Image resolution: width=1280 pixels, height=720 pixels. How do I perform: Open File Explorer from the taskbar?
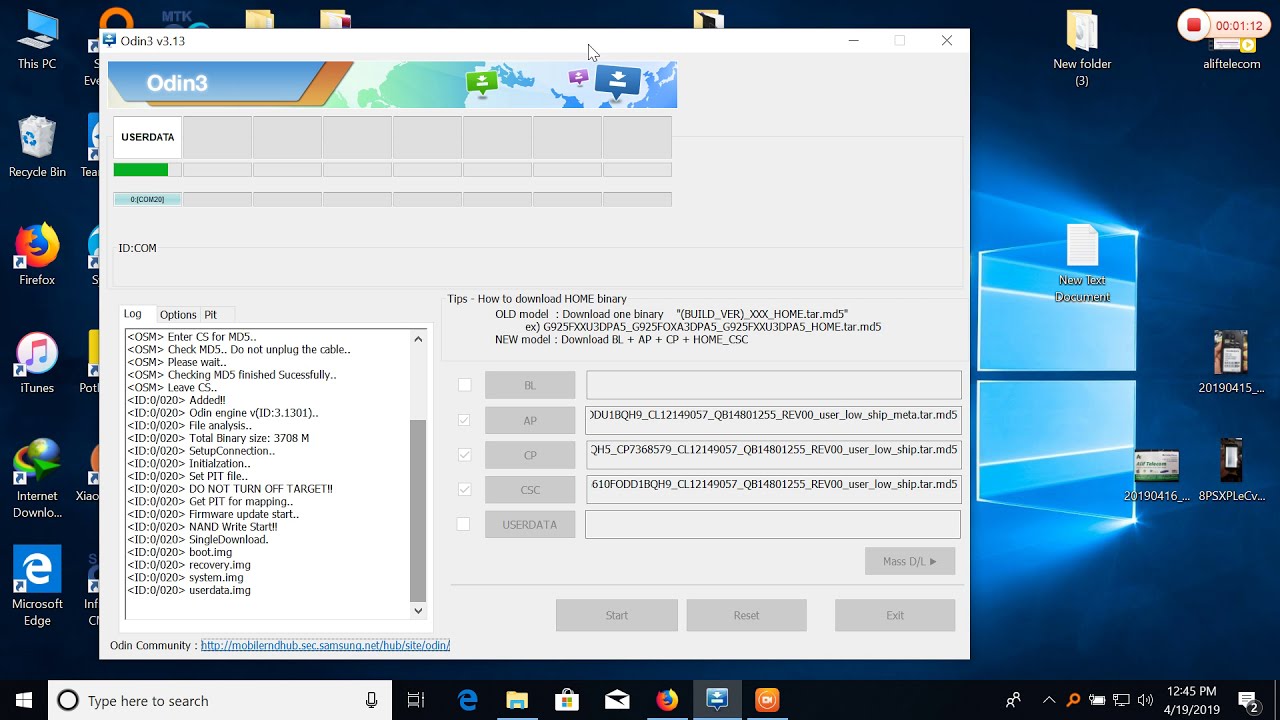[x=517, y=700]
